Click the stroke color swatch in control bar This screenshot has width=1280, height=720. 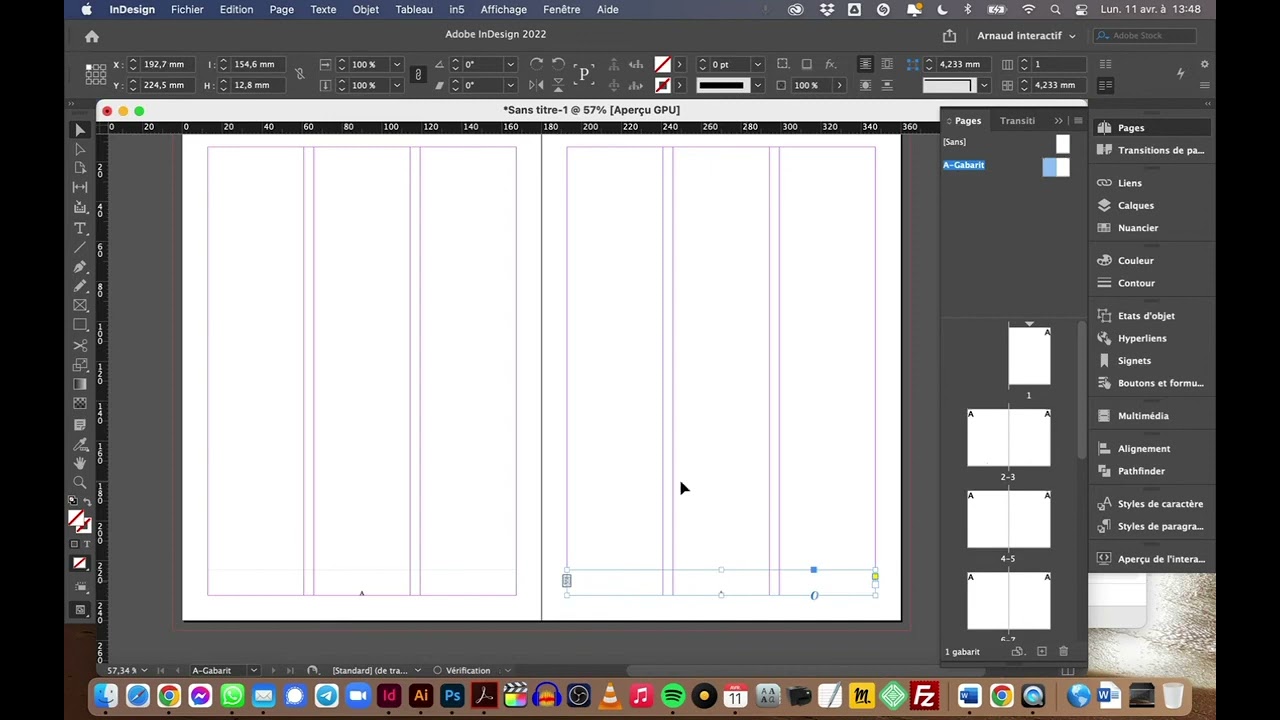[662, 85]
